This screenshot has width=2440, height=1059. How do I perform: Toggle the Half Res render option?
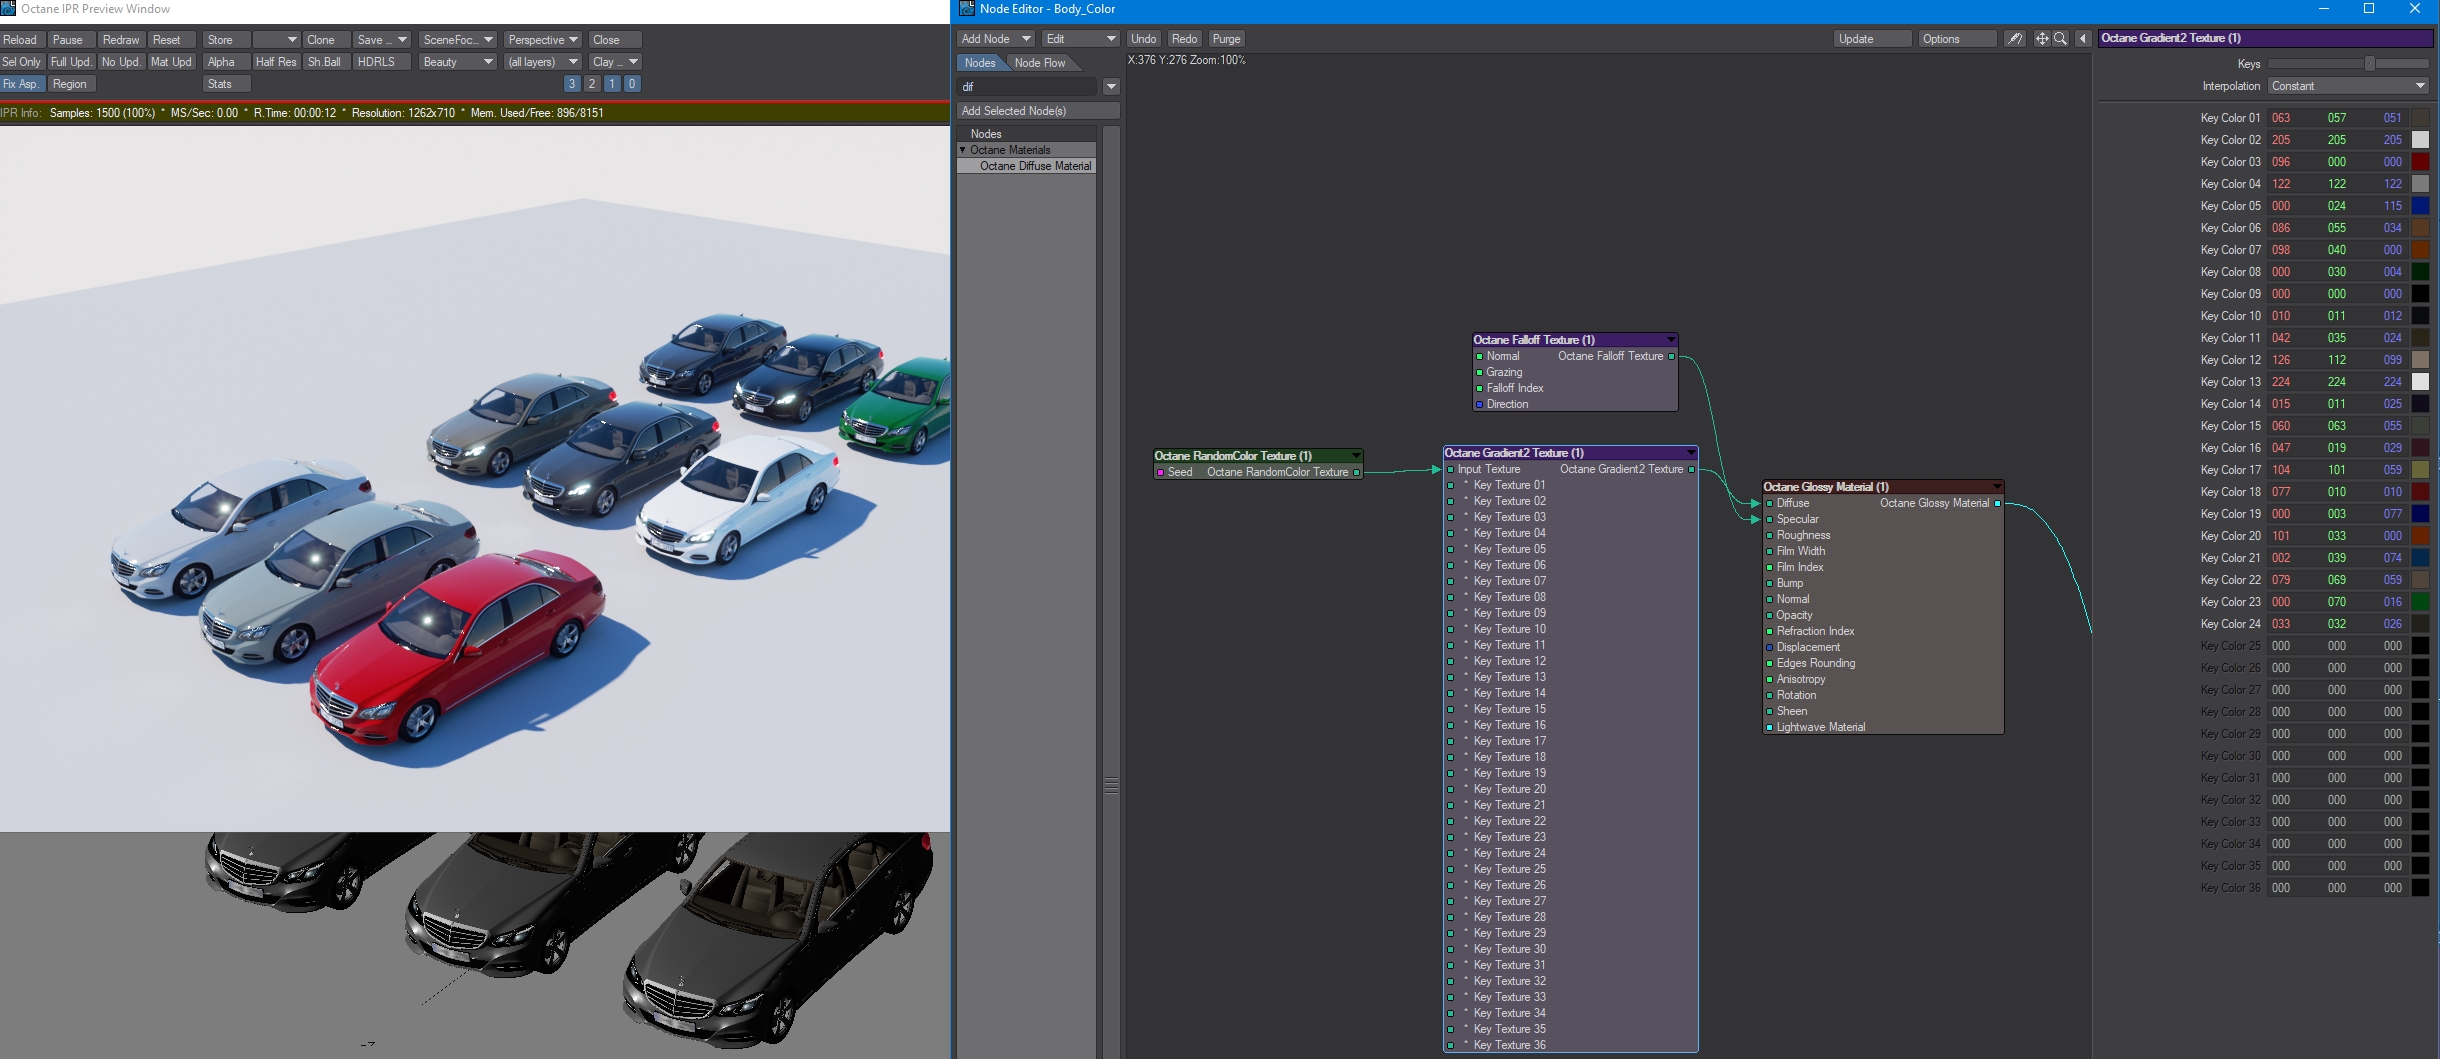pos(275,62)
